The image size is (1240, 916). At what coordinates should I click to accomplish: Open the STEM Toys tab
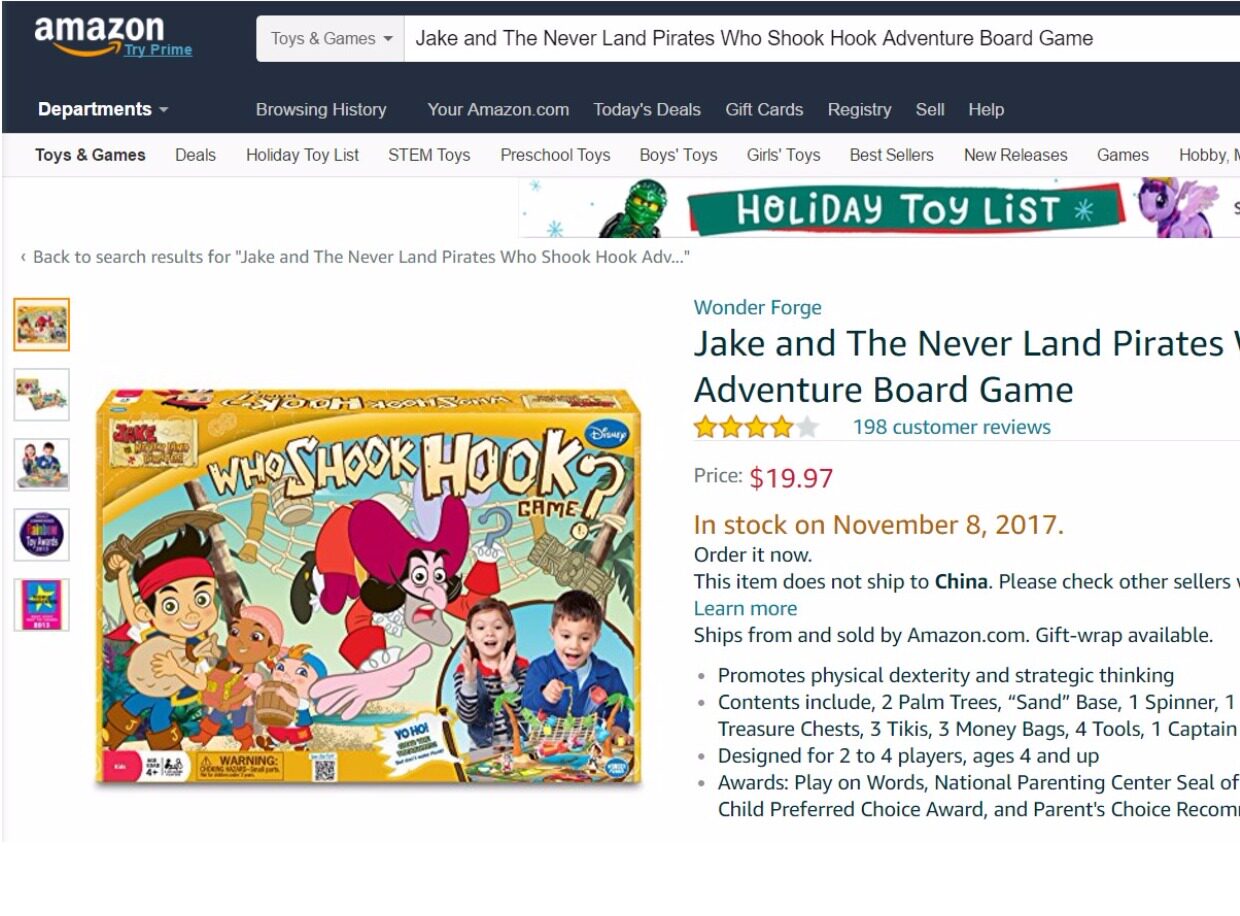point(429,155)
